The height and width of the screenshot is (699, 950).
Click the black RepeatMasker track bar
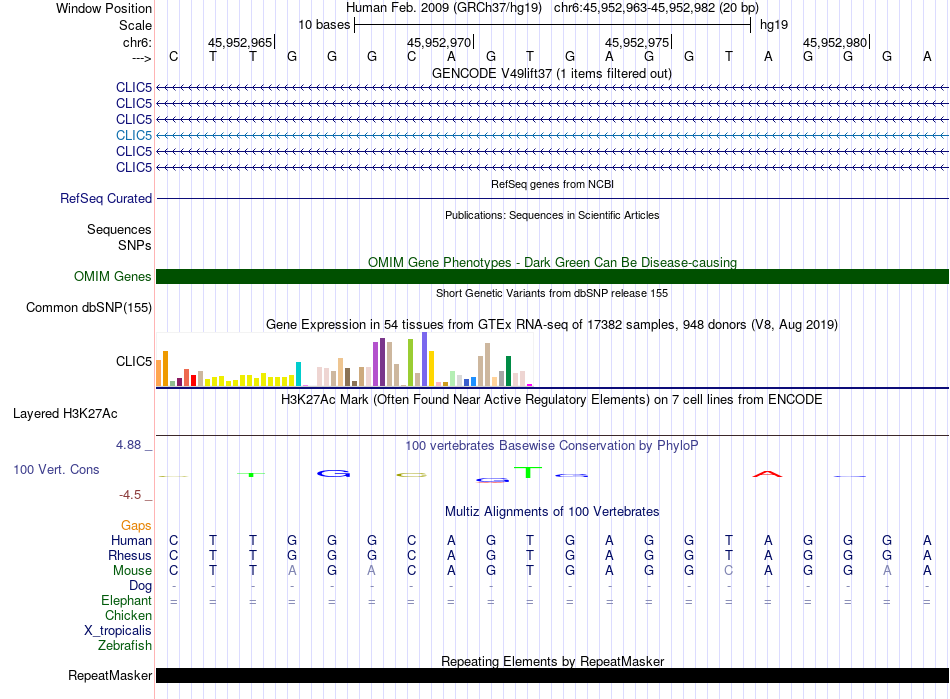tap(552, 676)
